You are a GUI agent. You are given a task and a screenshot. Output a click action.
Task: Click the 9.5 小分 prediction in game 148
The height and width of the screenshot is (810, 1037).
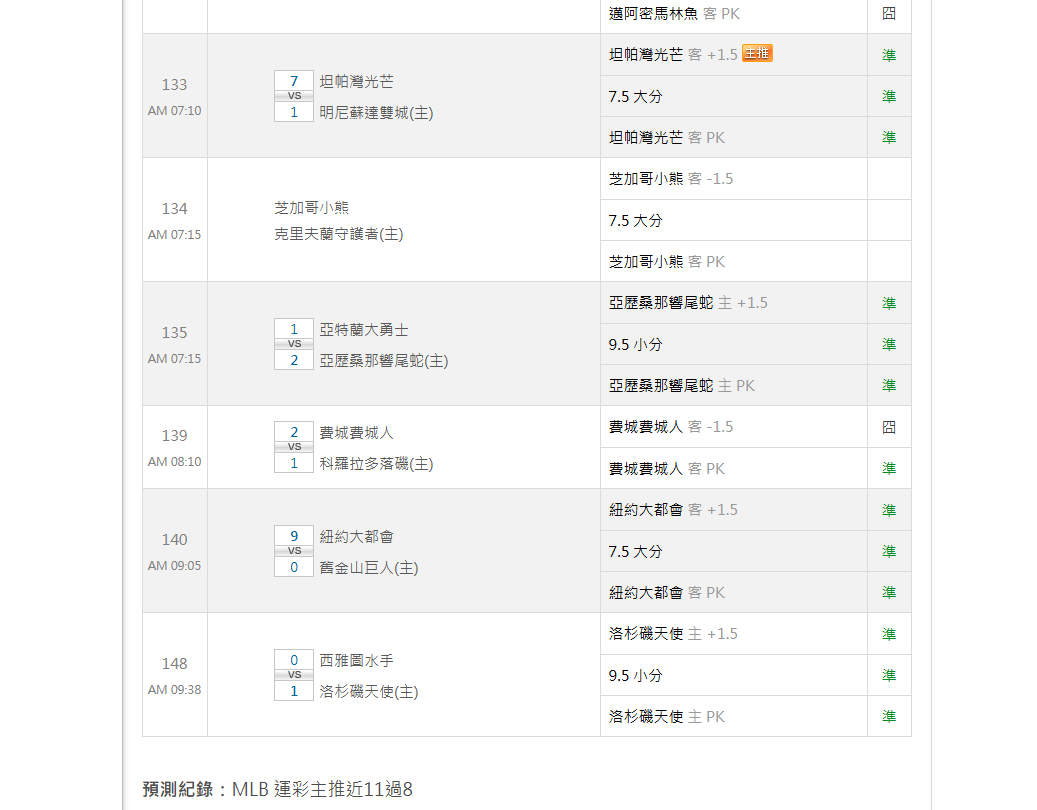point(635,675)
